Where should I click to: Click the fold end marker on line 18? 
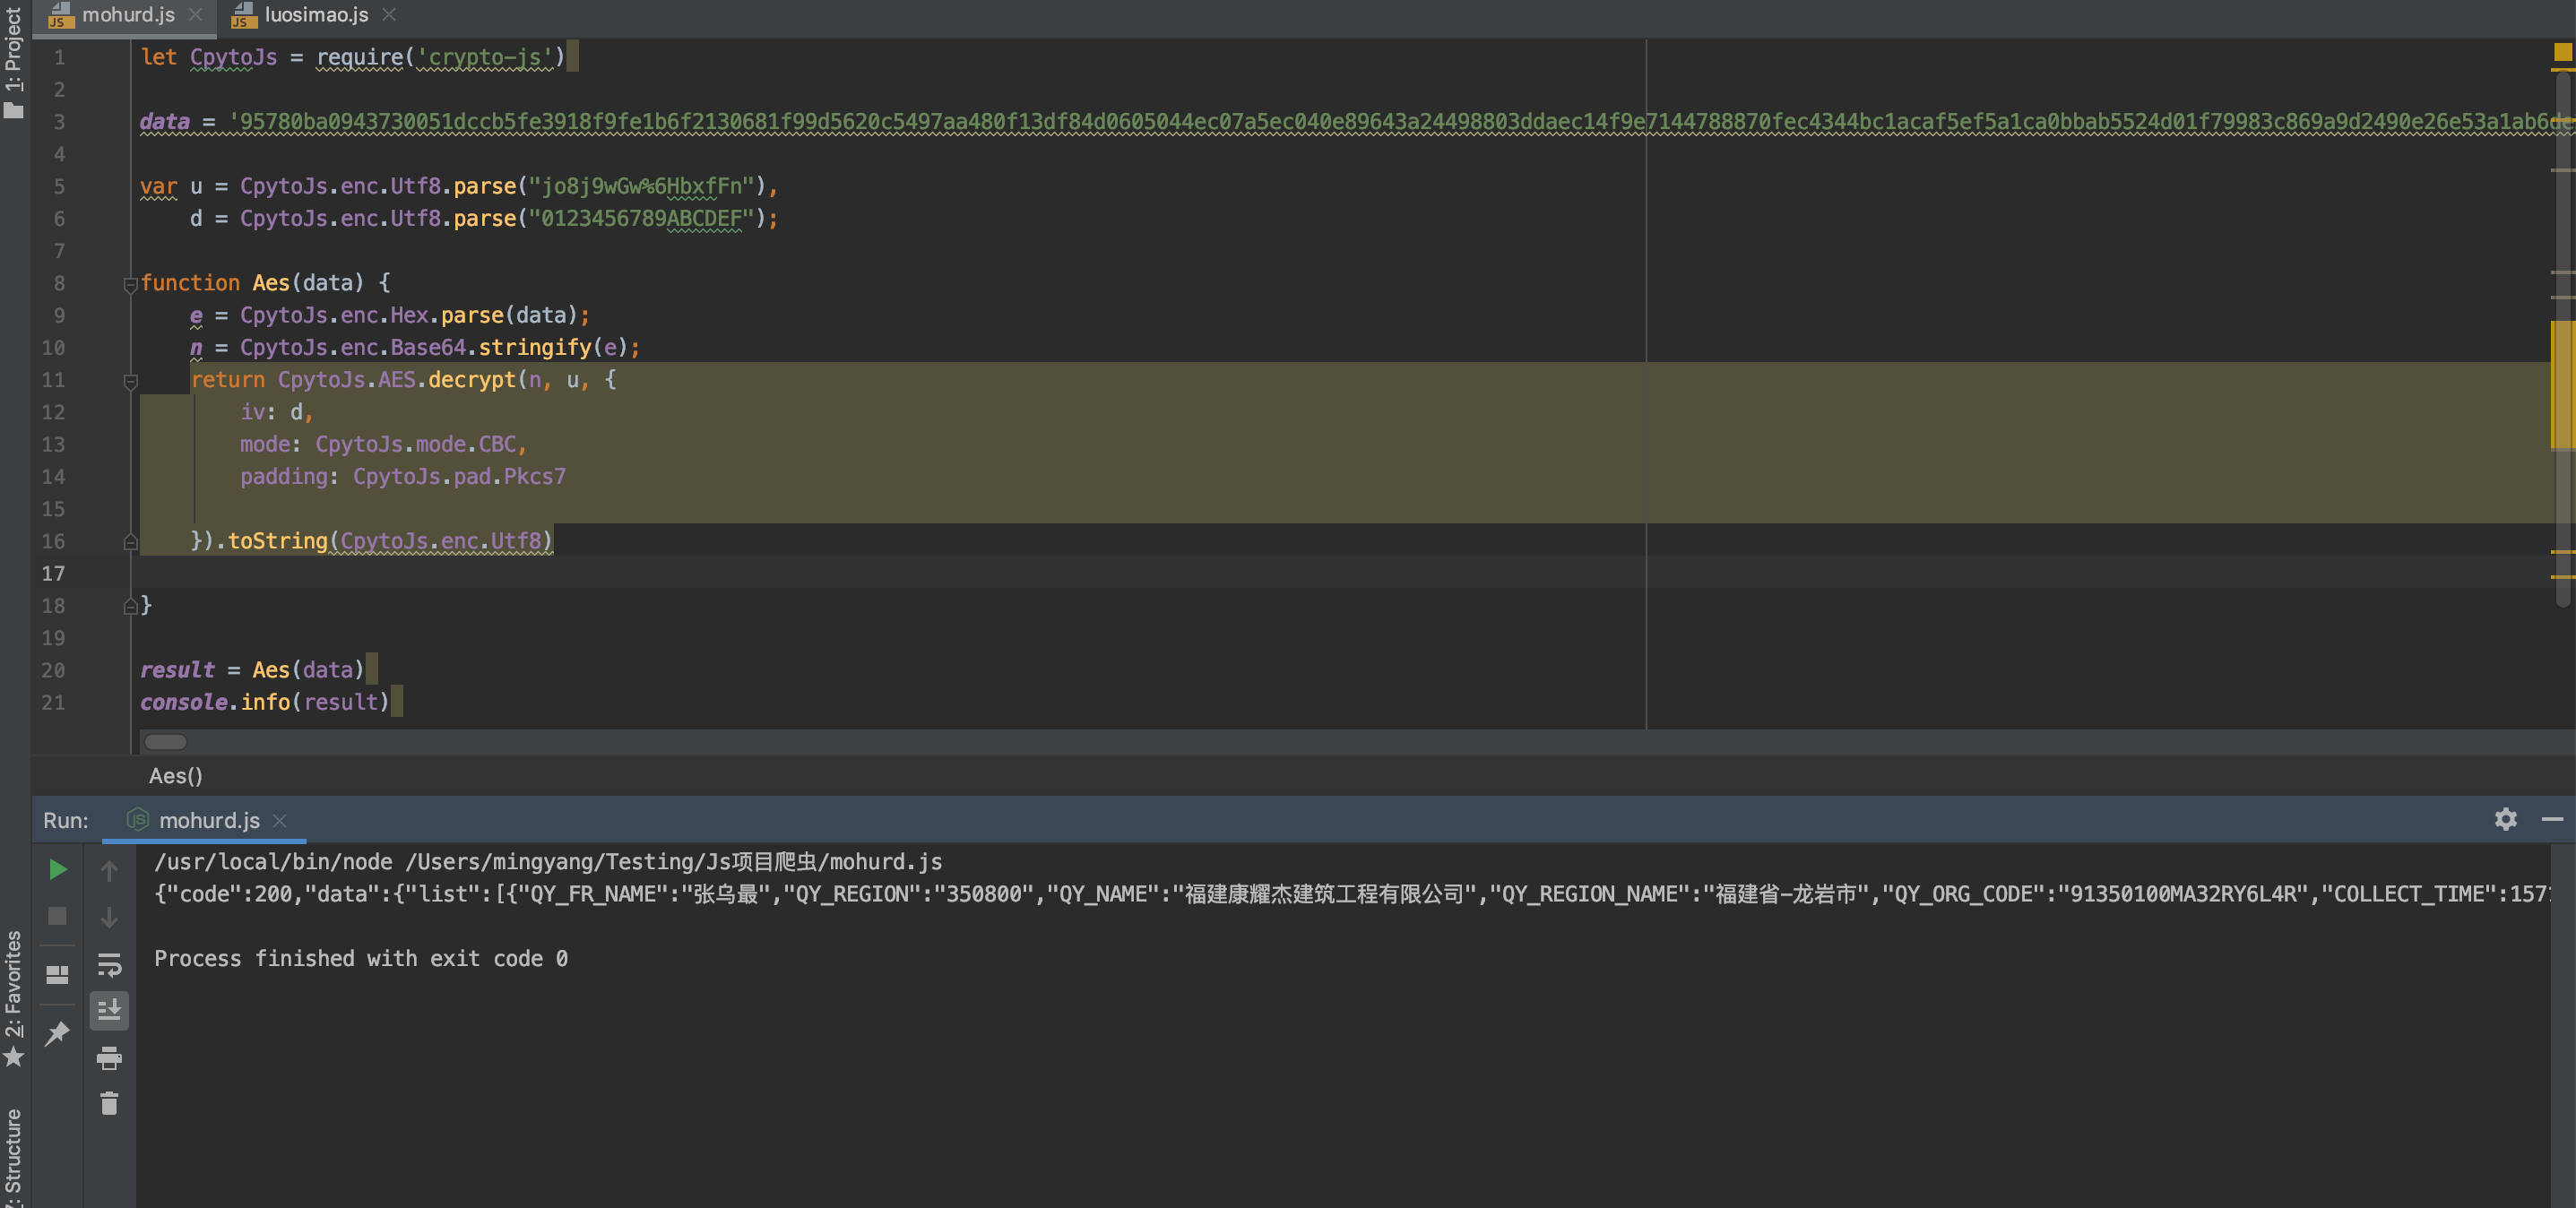[130, 606]
